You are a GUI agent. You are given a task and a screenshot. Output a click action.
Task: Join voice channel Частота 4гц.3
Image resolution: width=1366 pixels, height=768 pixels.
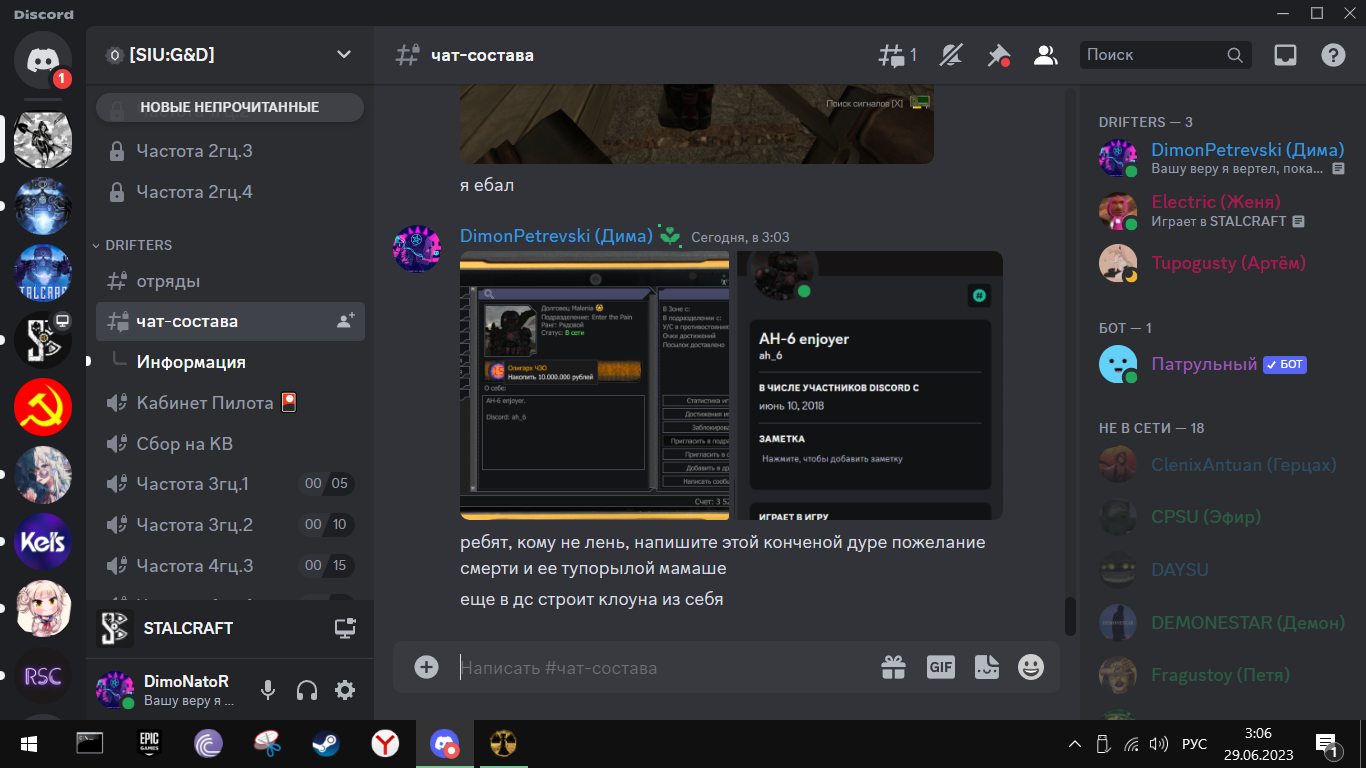click(x=230, y=566)
